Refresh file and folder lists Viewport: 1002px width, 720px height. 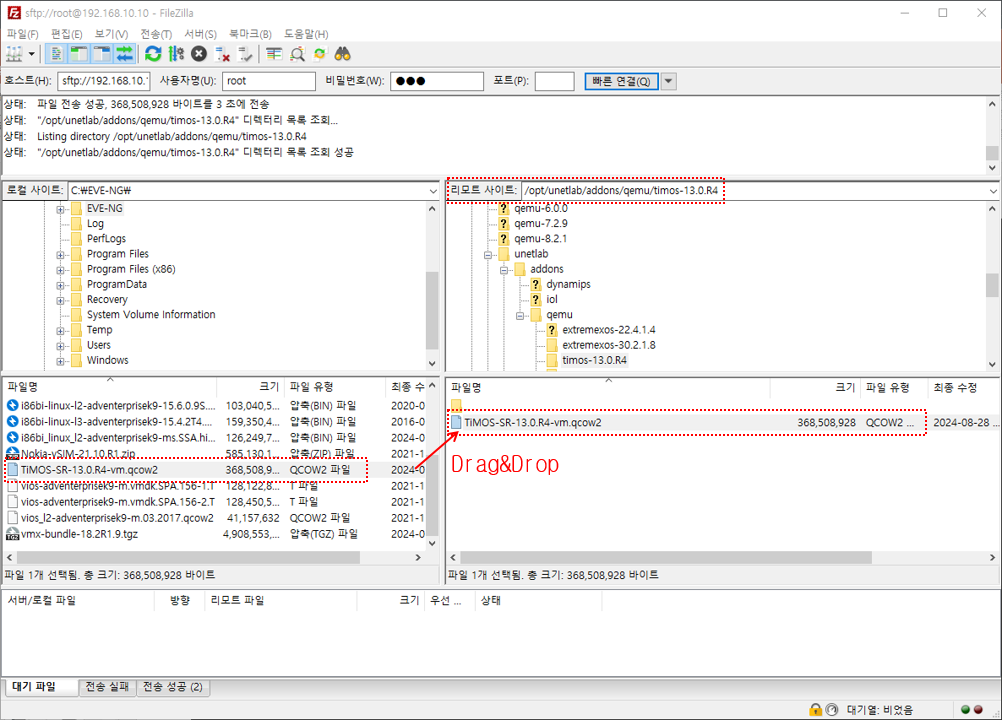point(153,54)
